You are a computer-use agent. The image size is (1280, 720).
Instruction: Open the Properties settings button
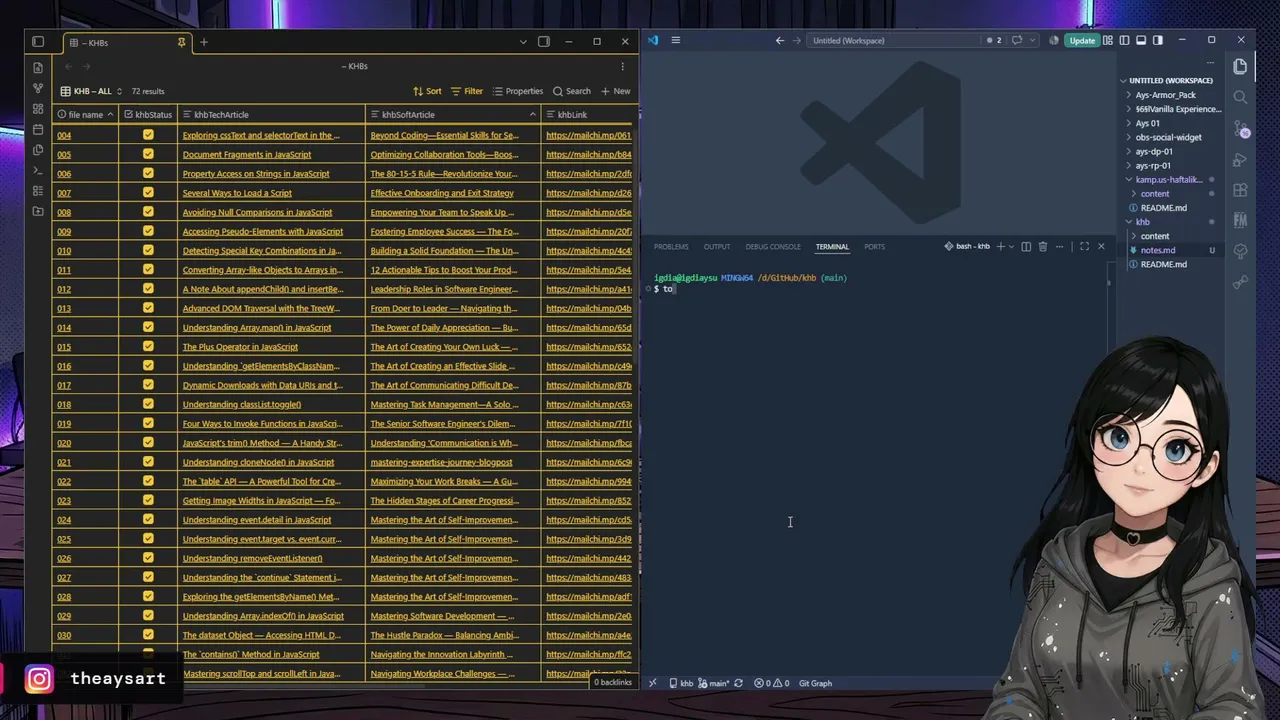(x=518, y=91)
